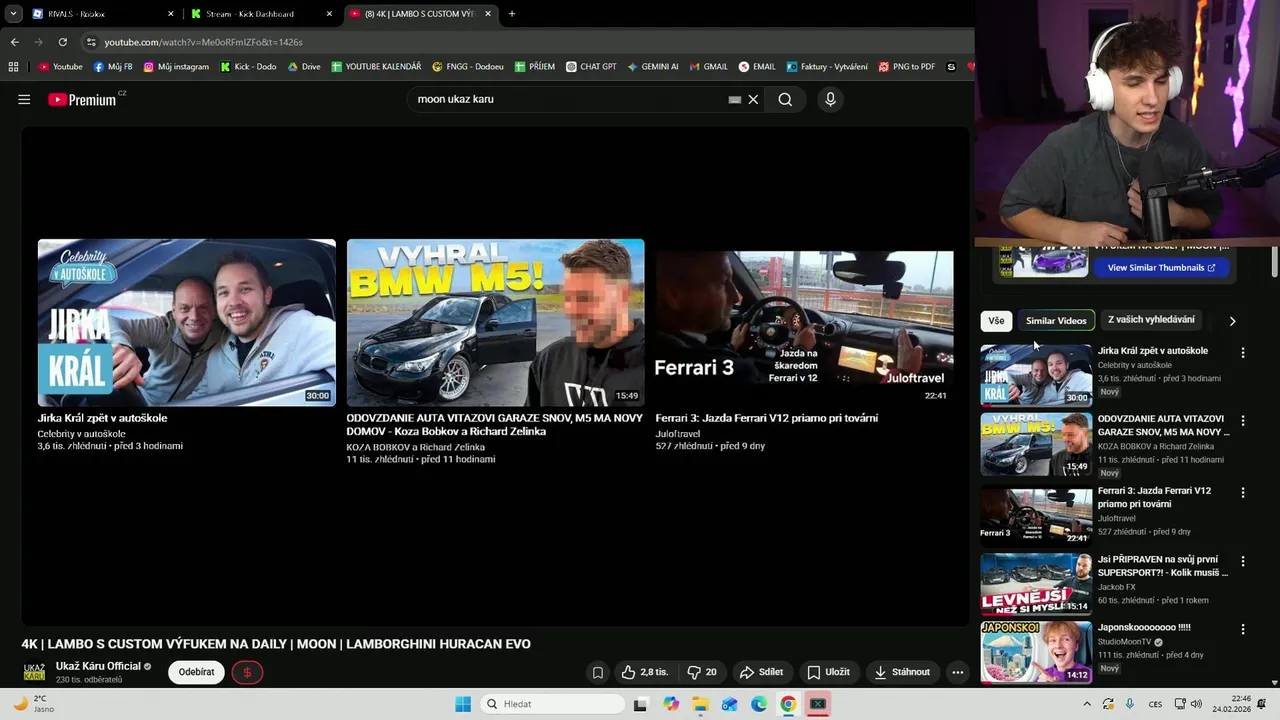
Task: Open the site information icon in address bar
Action: tap(91, 42)
